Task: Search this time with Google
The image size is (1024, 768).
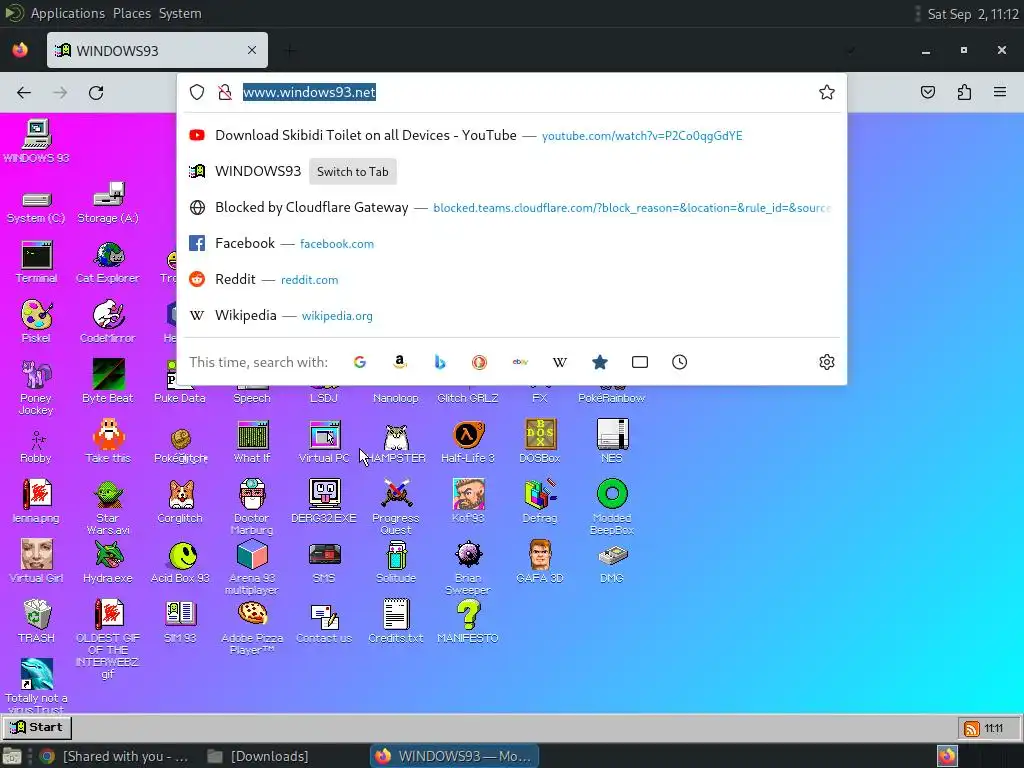Action: point(360,362)
